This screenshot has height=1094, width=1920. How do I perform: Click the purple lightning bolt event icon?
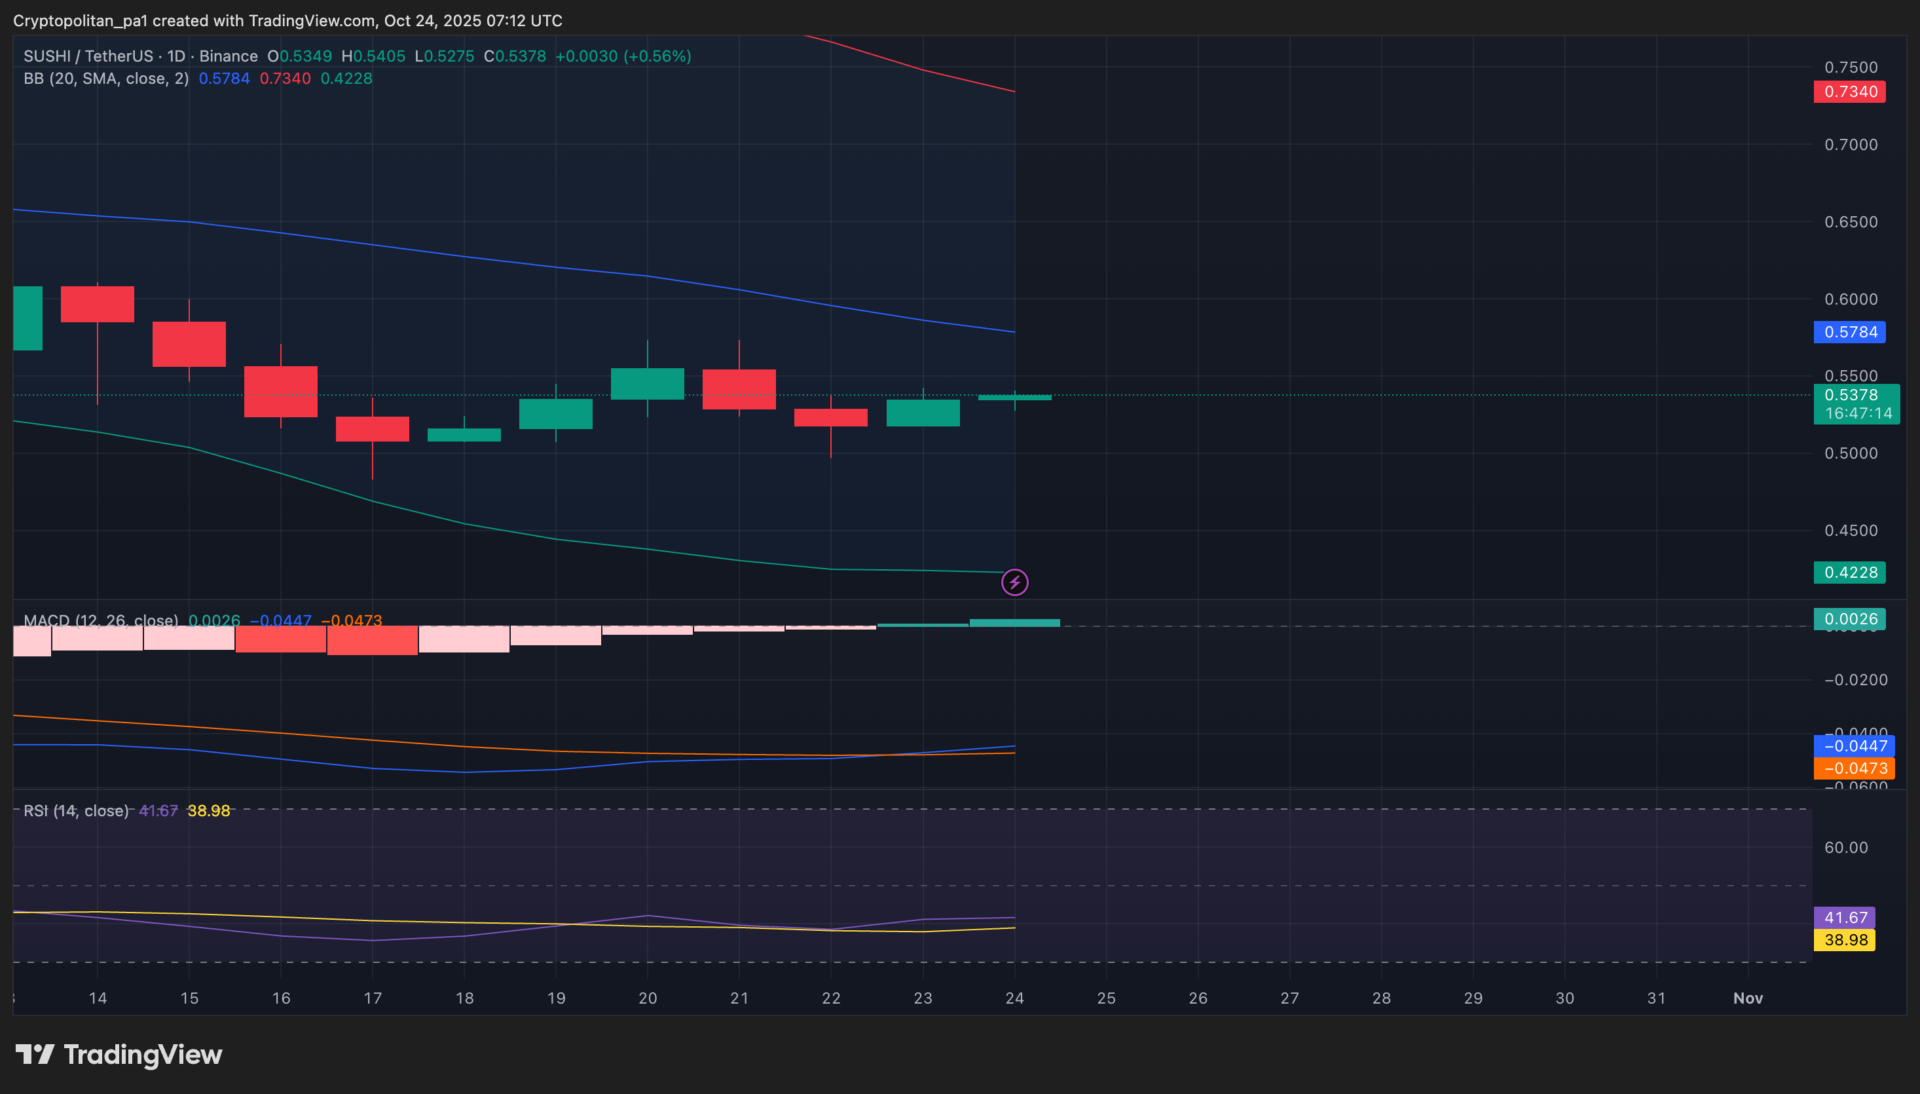pos(1014,582)
